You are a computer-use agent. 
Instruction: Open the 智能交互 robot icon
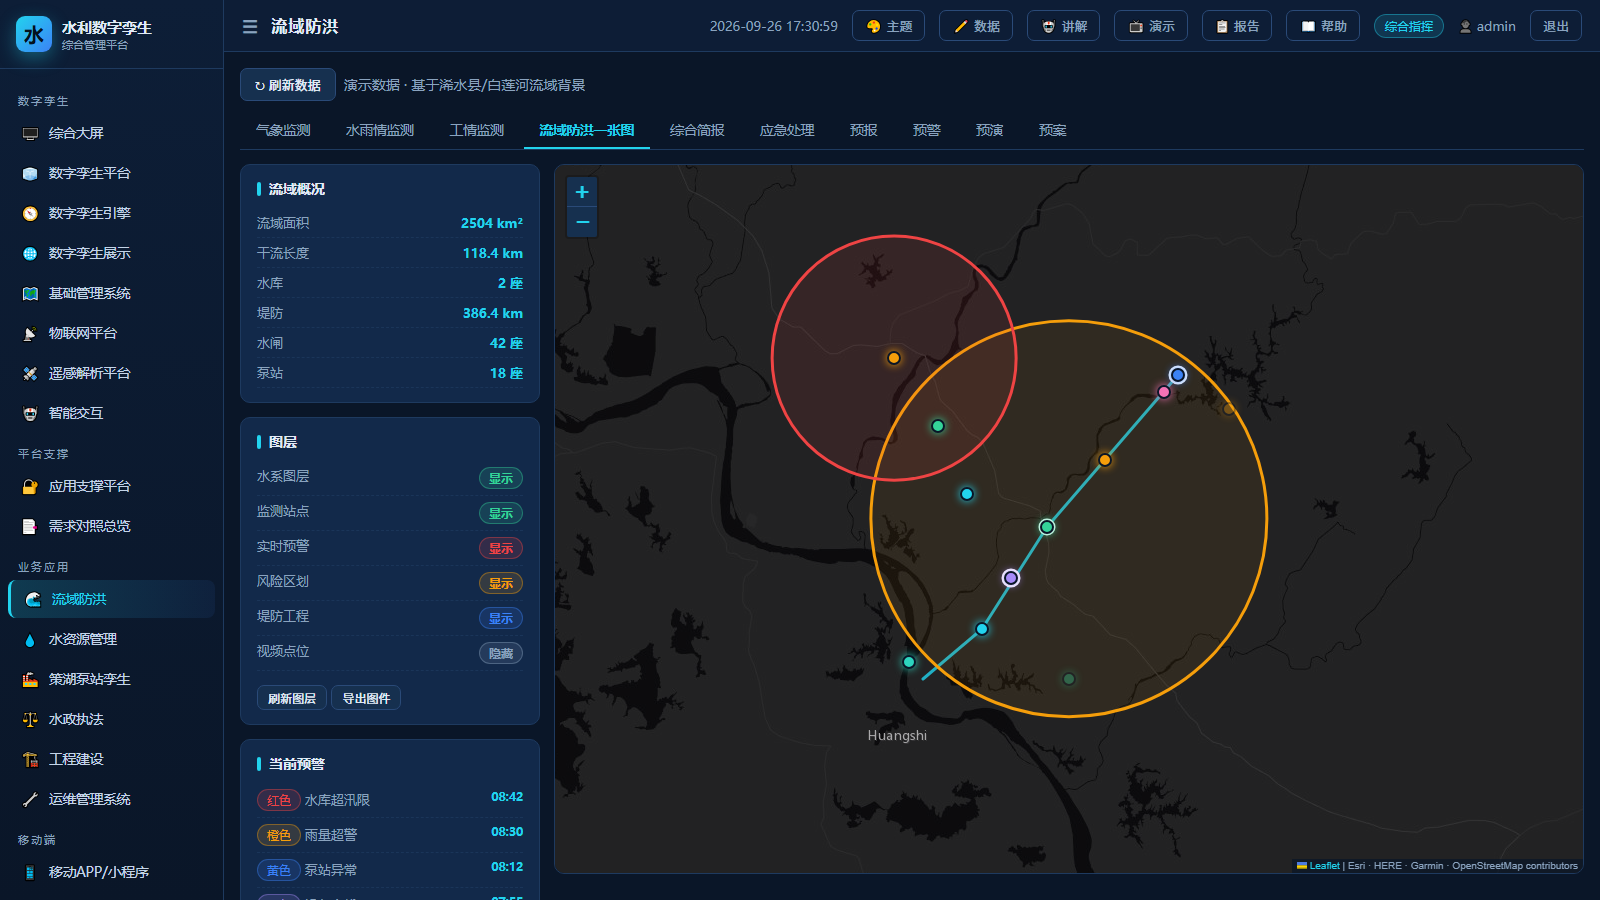[30, 414]
